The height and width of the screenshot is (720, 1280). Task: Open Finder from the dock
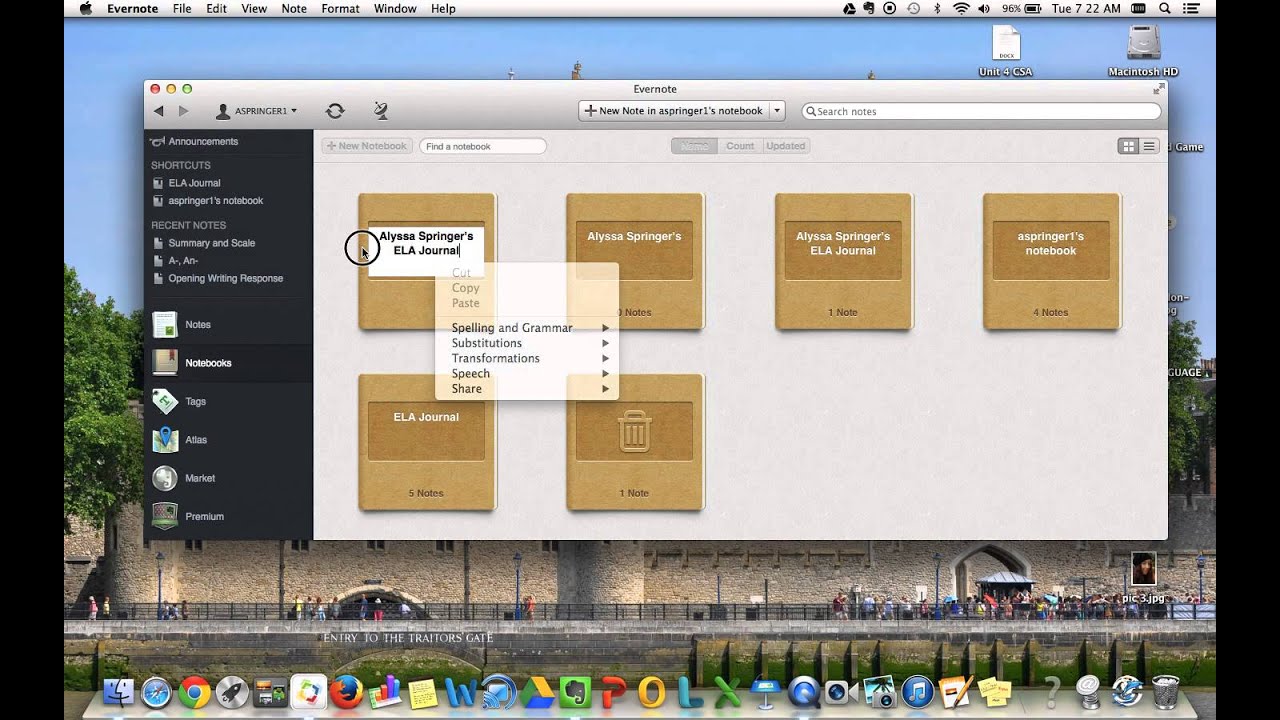[x=118, y=692]
